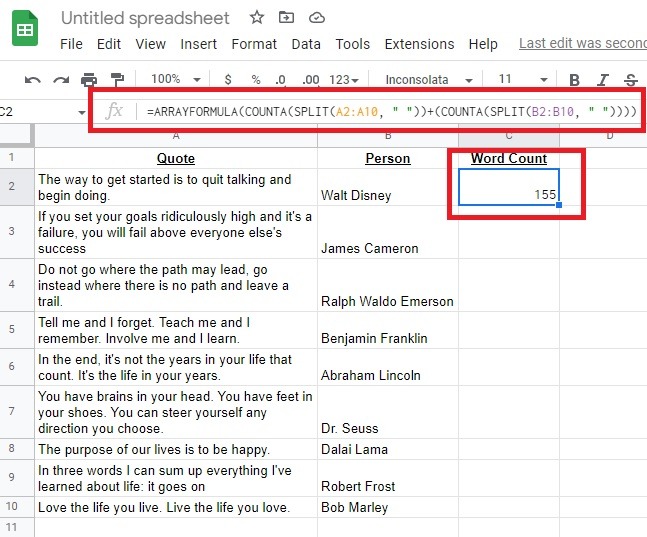Select the Dalai Lama cell
Screen dimensions: 647x537
click(x=387, y=449)
